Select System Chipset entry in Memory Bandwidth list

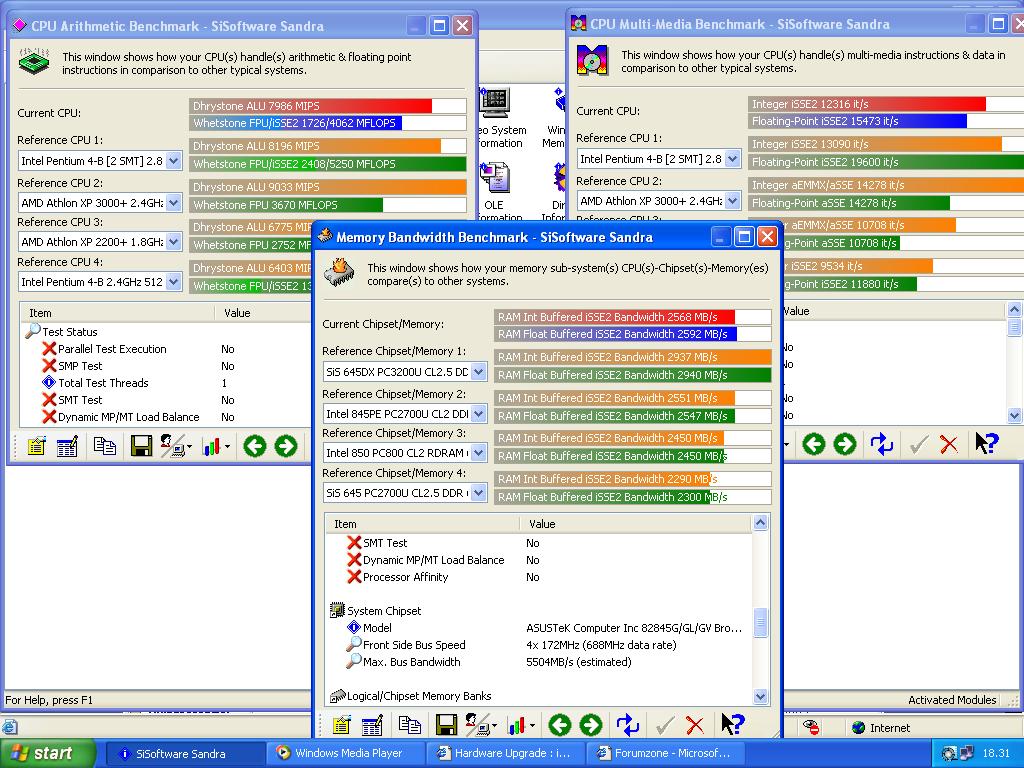click(x=376, y=611)
